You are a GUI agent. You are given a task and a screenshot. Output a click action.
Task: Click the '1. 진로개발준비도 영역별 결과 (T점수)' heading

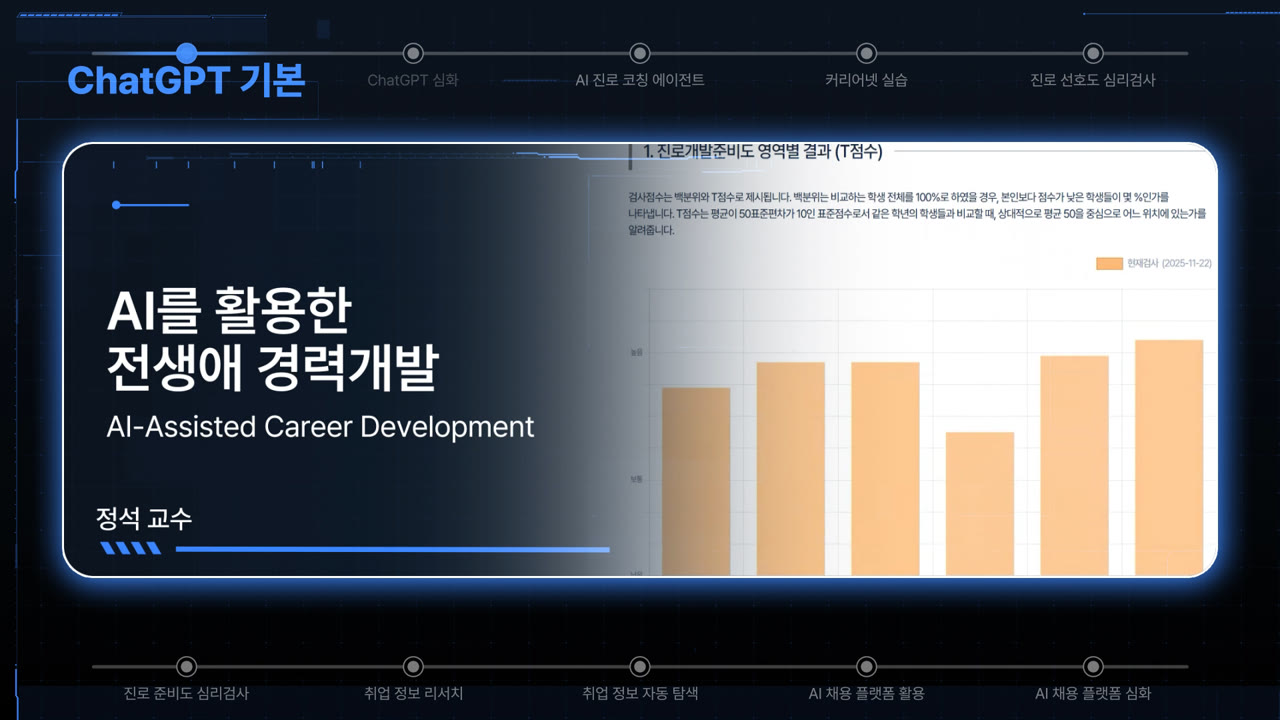tap(763, 152)
